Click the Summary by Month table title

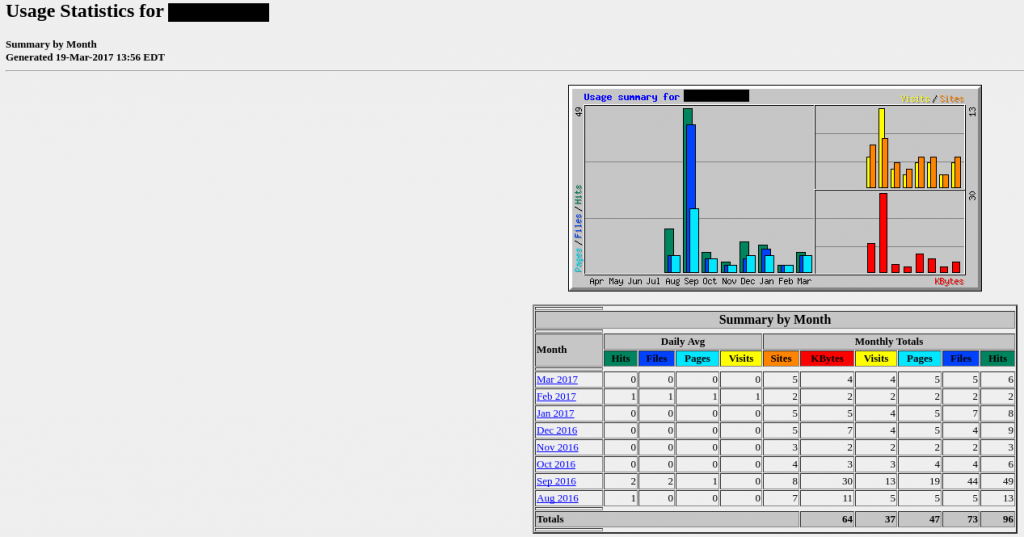tap(775, 320)
